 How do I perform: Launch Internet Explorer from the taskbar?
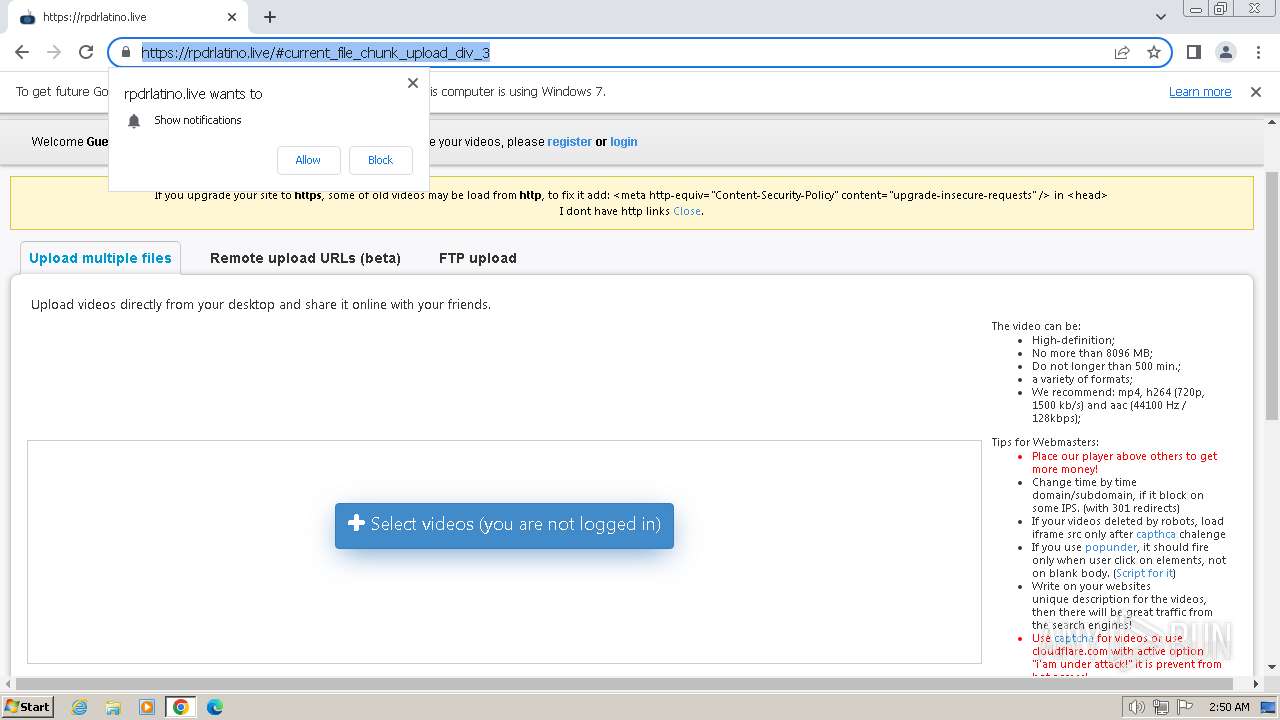click(x=79, y=707)
